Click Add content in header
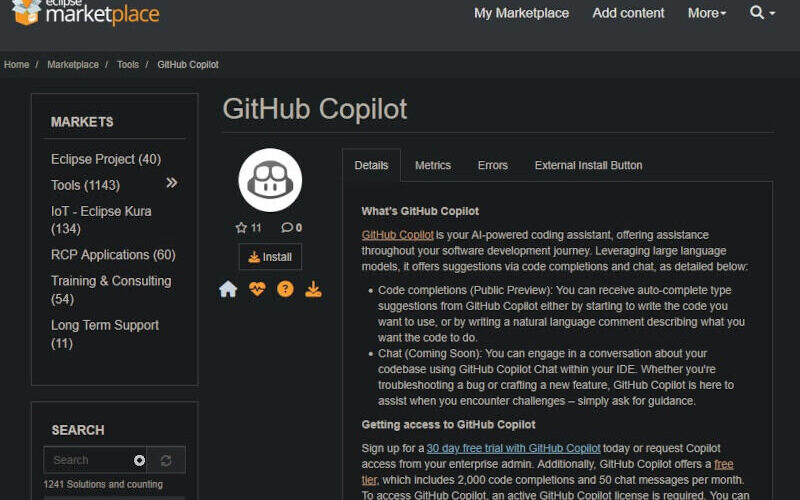Image resolution: width=800 pixels, height=500 pixels. [x=628, y=13]
